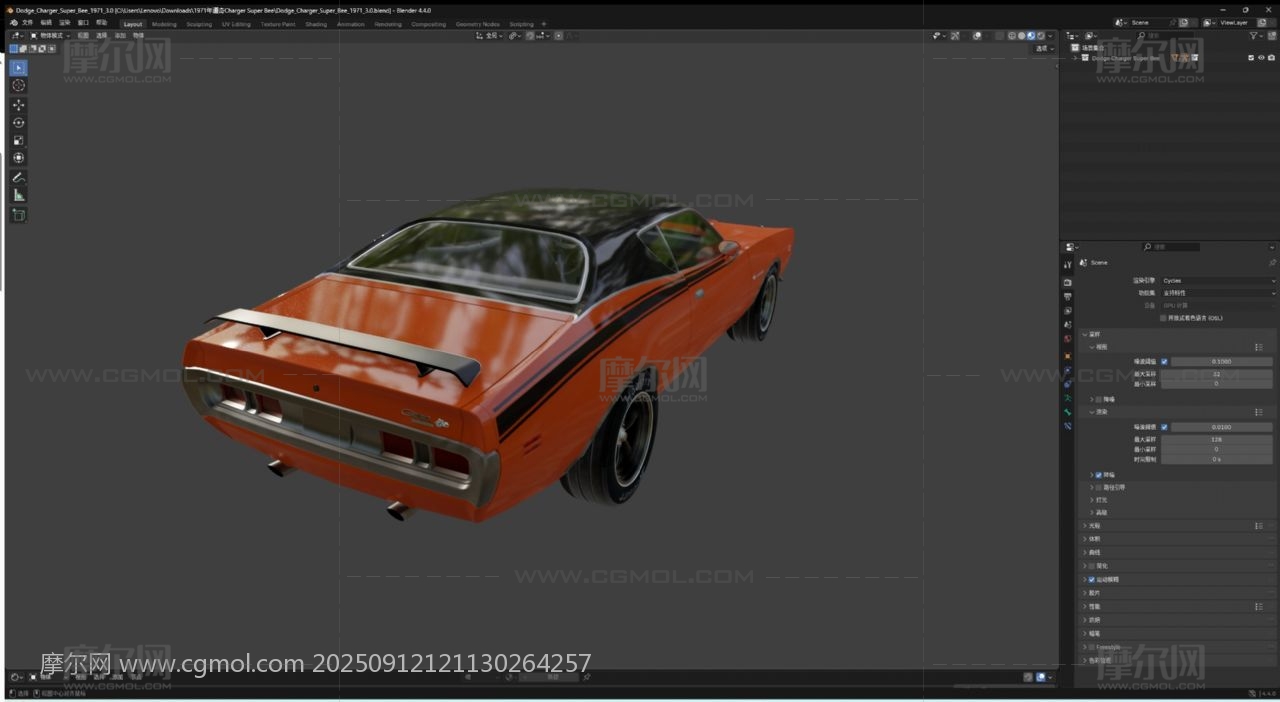Switch to the Geometry Nodes workspace tab
Viewport: 1280px width, 702px height.
coord(477,24)
